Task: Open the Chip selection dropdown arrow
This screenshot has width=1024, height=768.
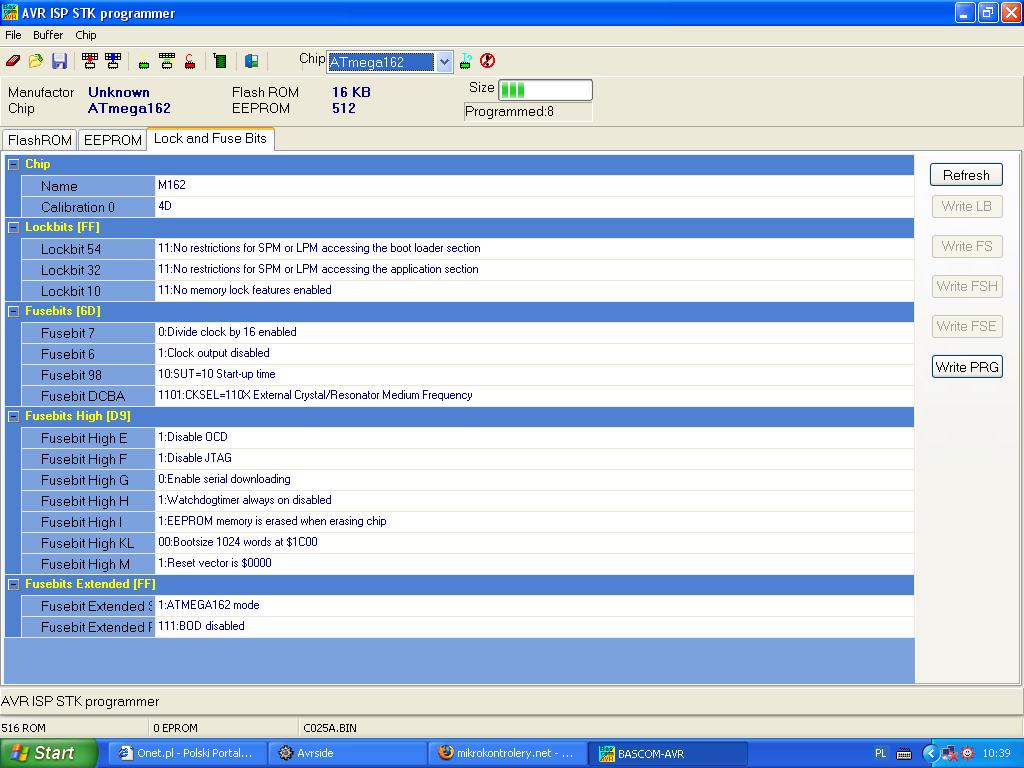Action: tap(444, 62)
